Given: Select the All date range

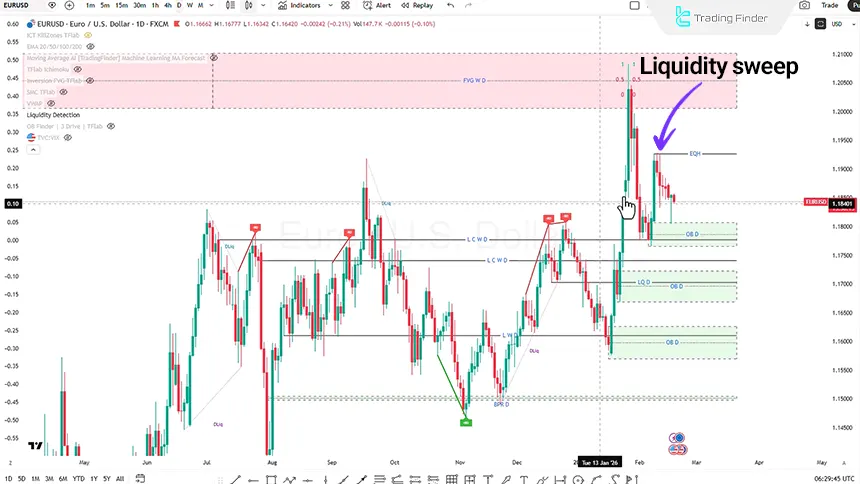Looking at the screenshot, I should coord(120,479).
